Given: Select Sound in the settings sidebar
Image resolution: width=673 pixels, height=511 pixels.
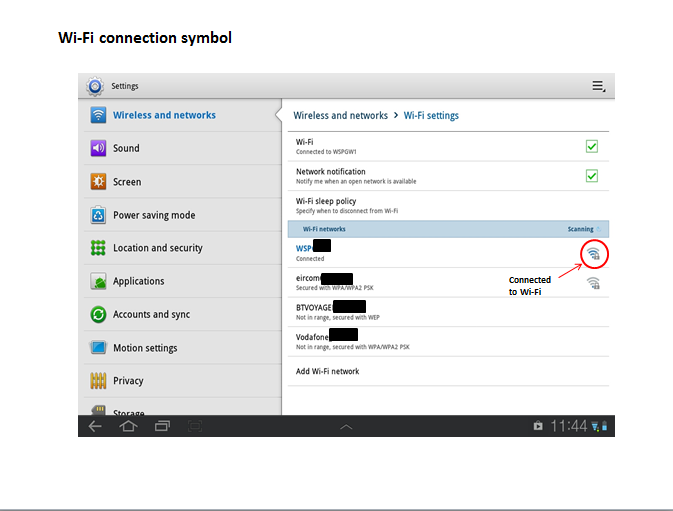Looking at the screenshot, I should tap(183, 148).
